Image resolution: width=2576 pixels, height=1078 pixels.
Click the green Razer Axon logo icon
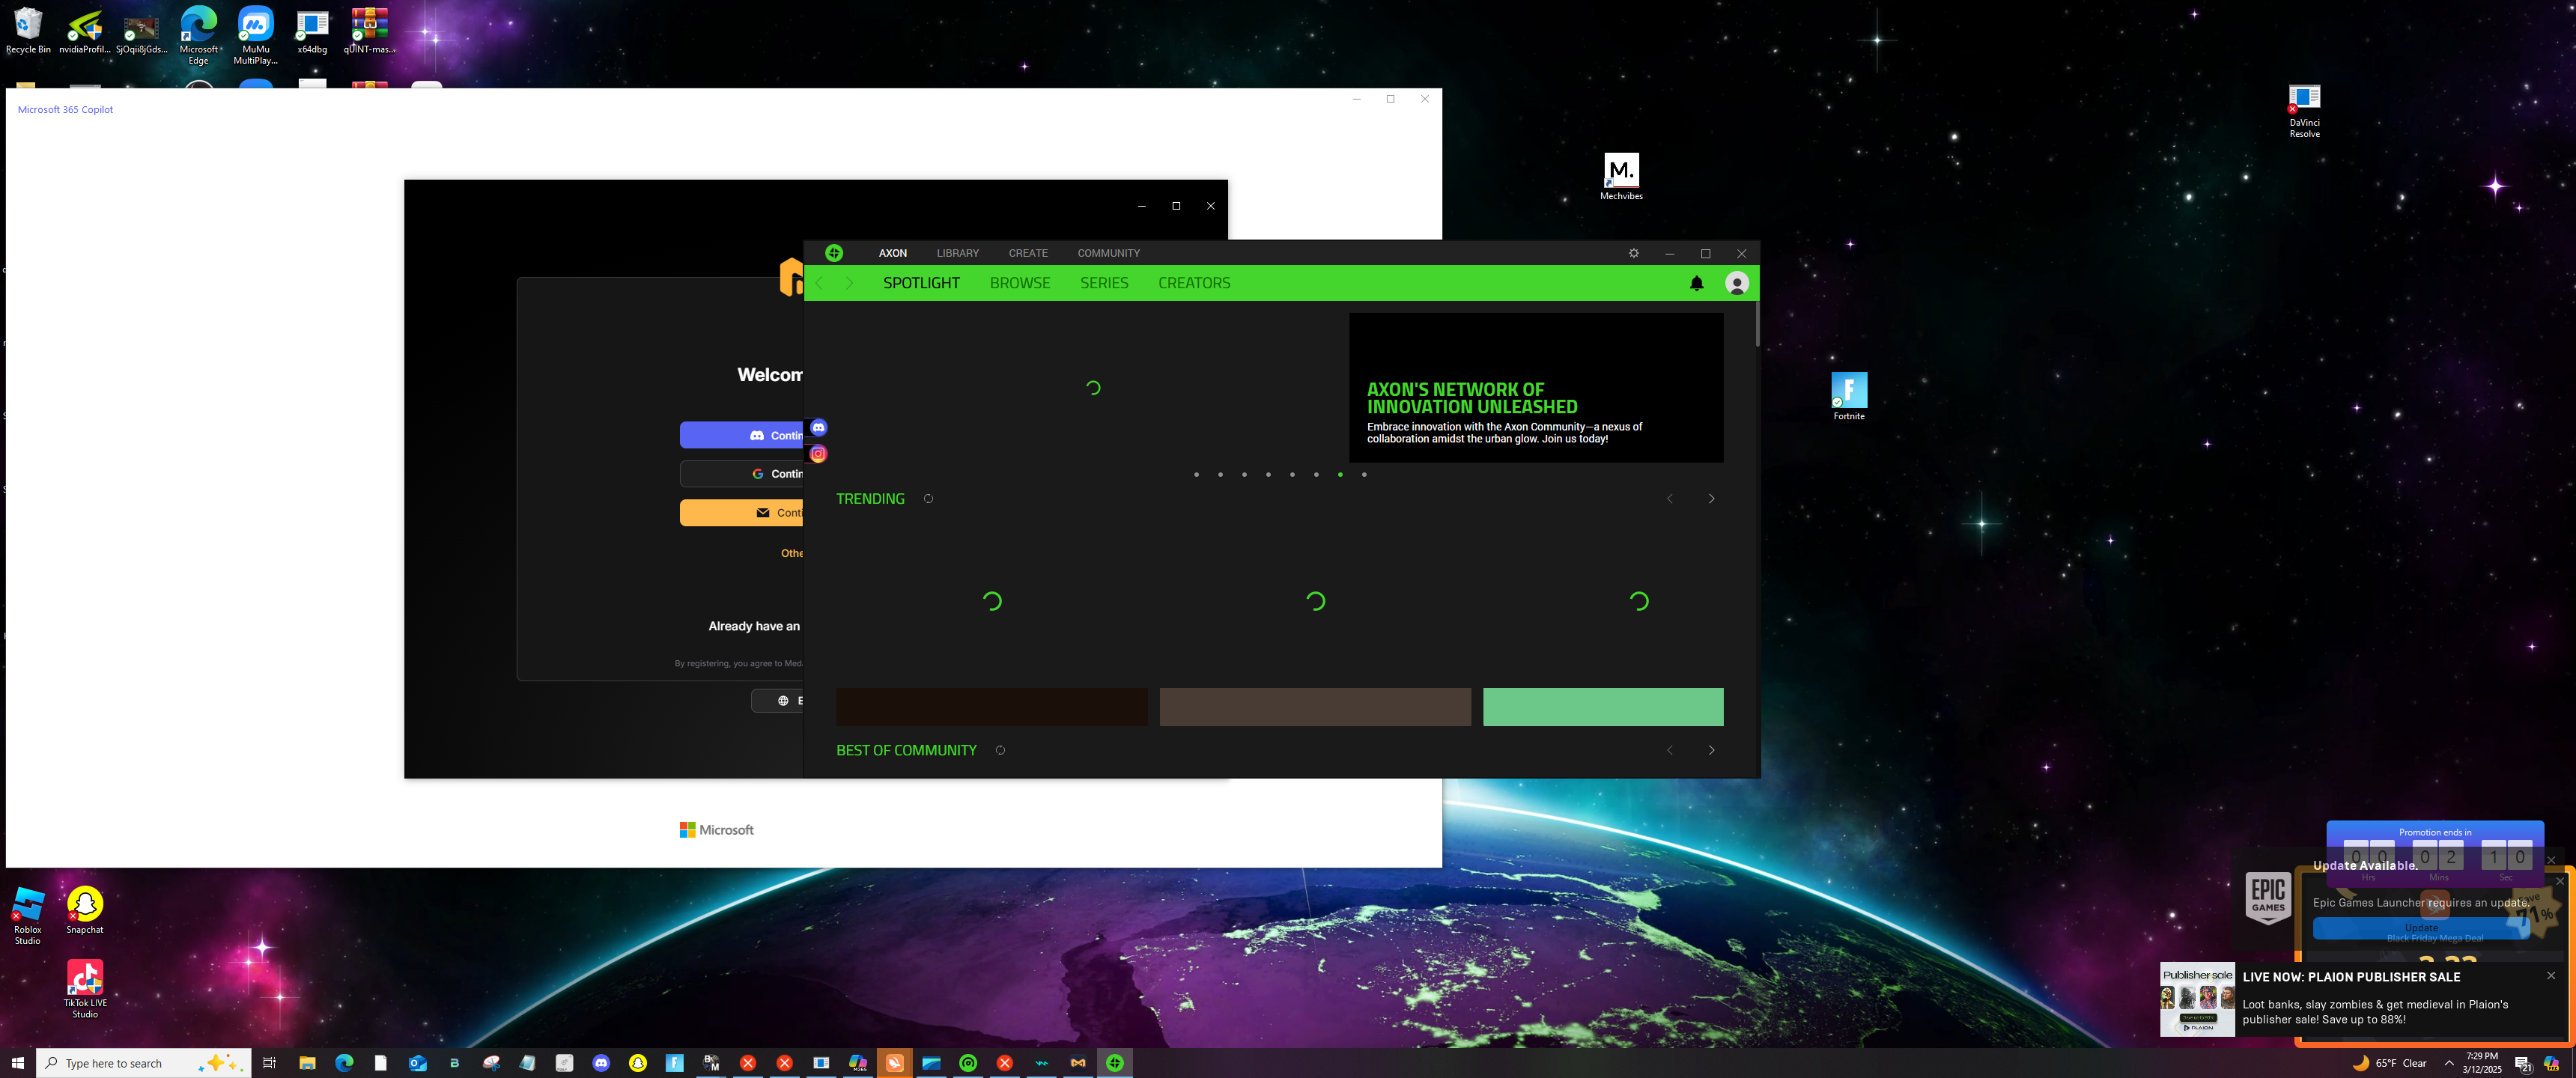pos(834,253)
